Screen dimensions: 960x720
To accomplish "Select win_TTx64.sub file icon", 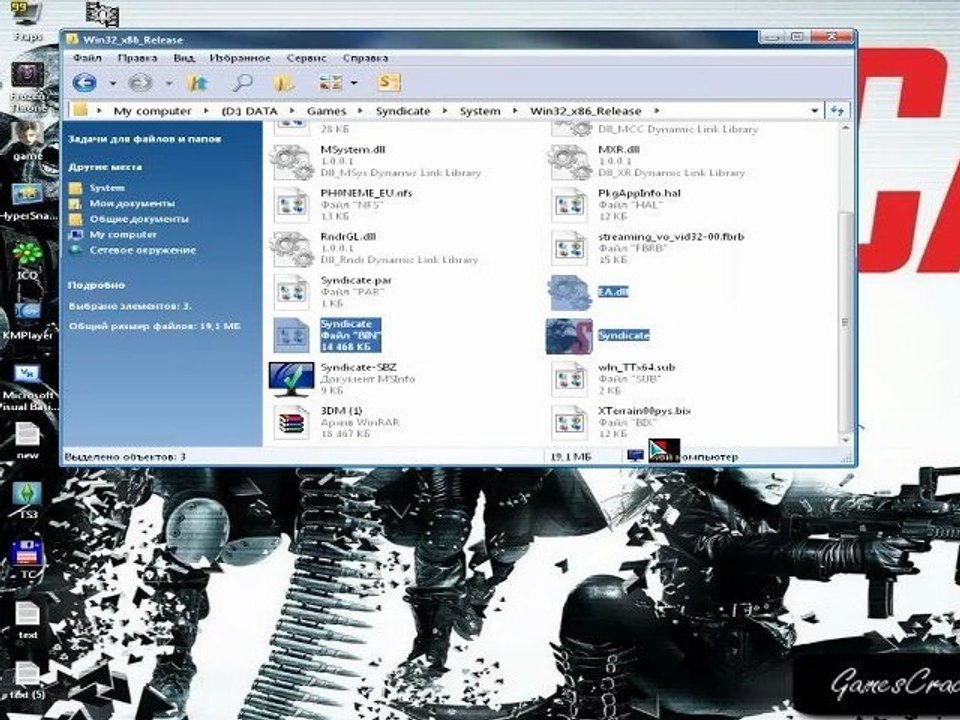I will (569, 379).
